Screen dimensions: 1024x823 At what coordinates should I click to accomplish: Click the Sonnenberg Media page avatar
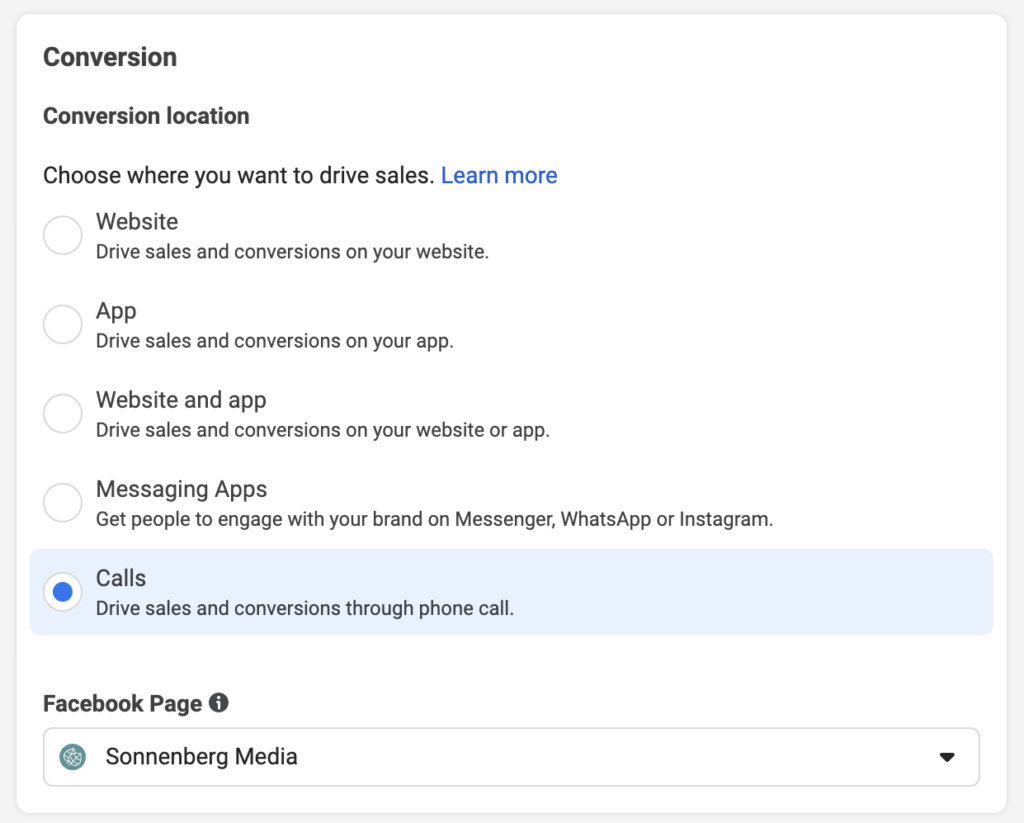pos(70,757)
